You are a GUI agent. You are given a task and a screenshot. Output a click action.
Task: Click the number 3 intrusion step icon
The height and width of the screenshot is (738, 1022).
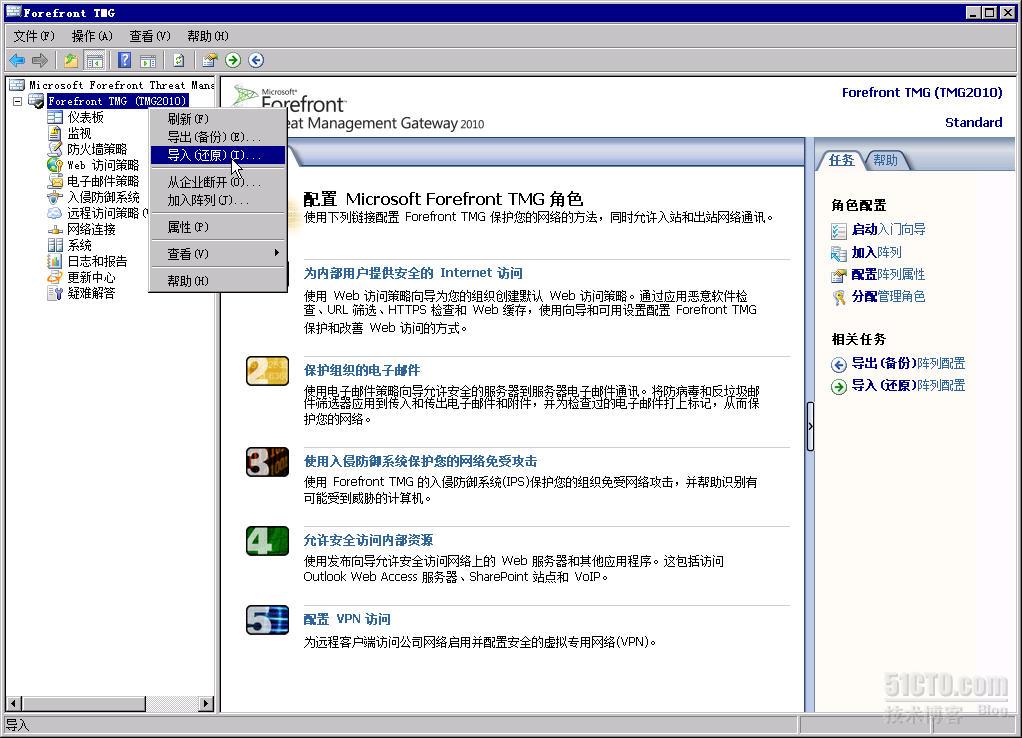pyautogui.click(x=267, y=462)
